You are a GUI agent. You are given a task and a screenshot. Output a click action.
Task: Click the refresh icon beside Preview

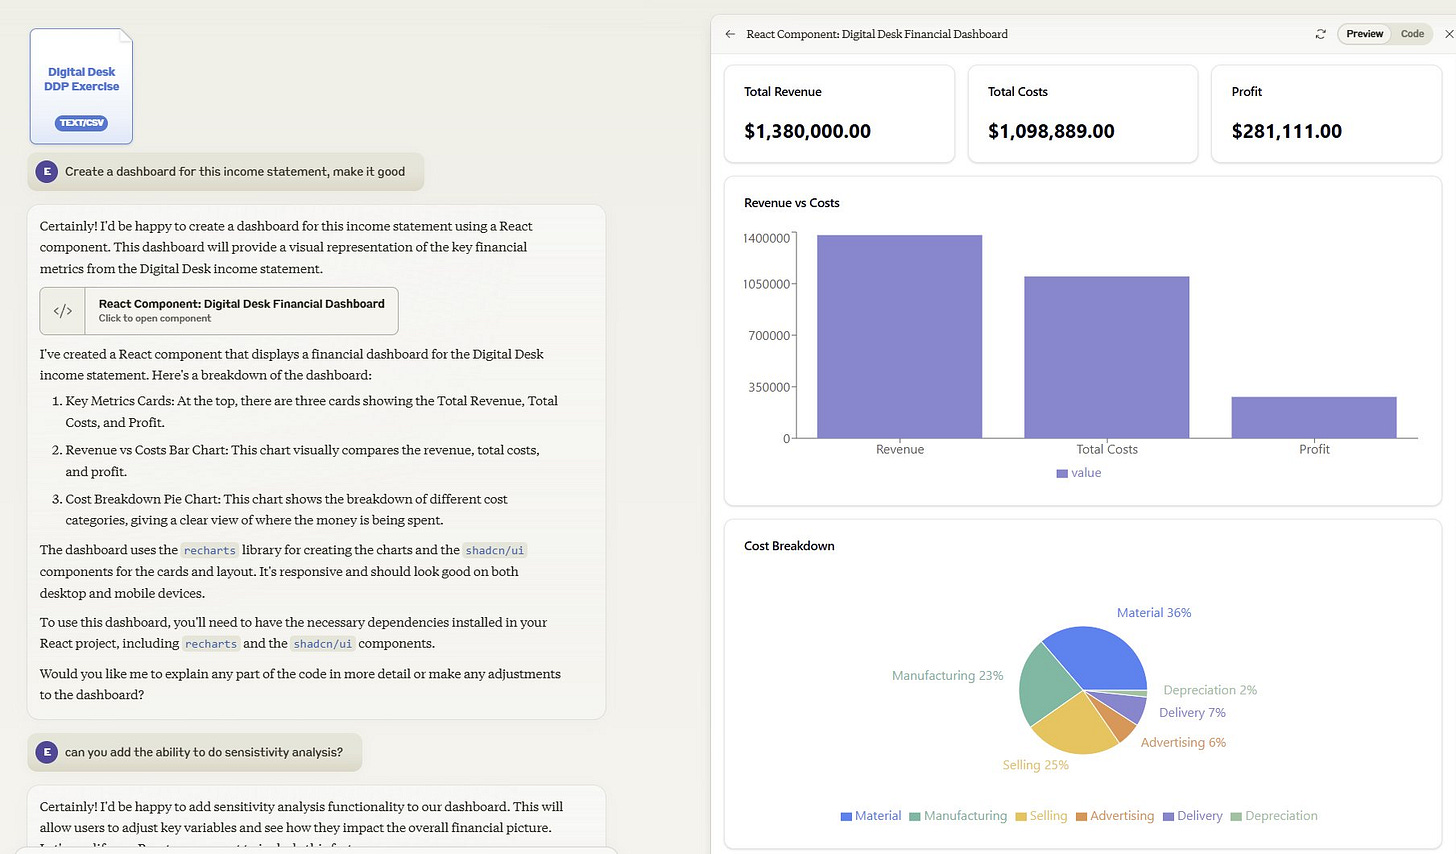[x=1320, y=34]
